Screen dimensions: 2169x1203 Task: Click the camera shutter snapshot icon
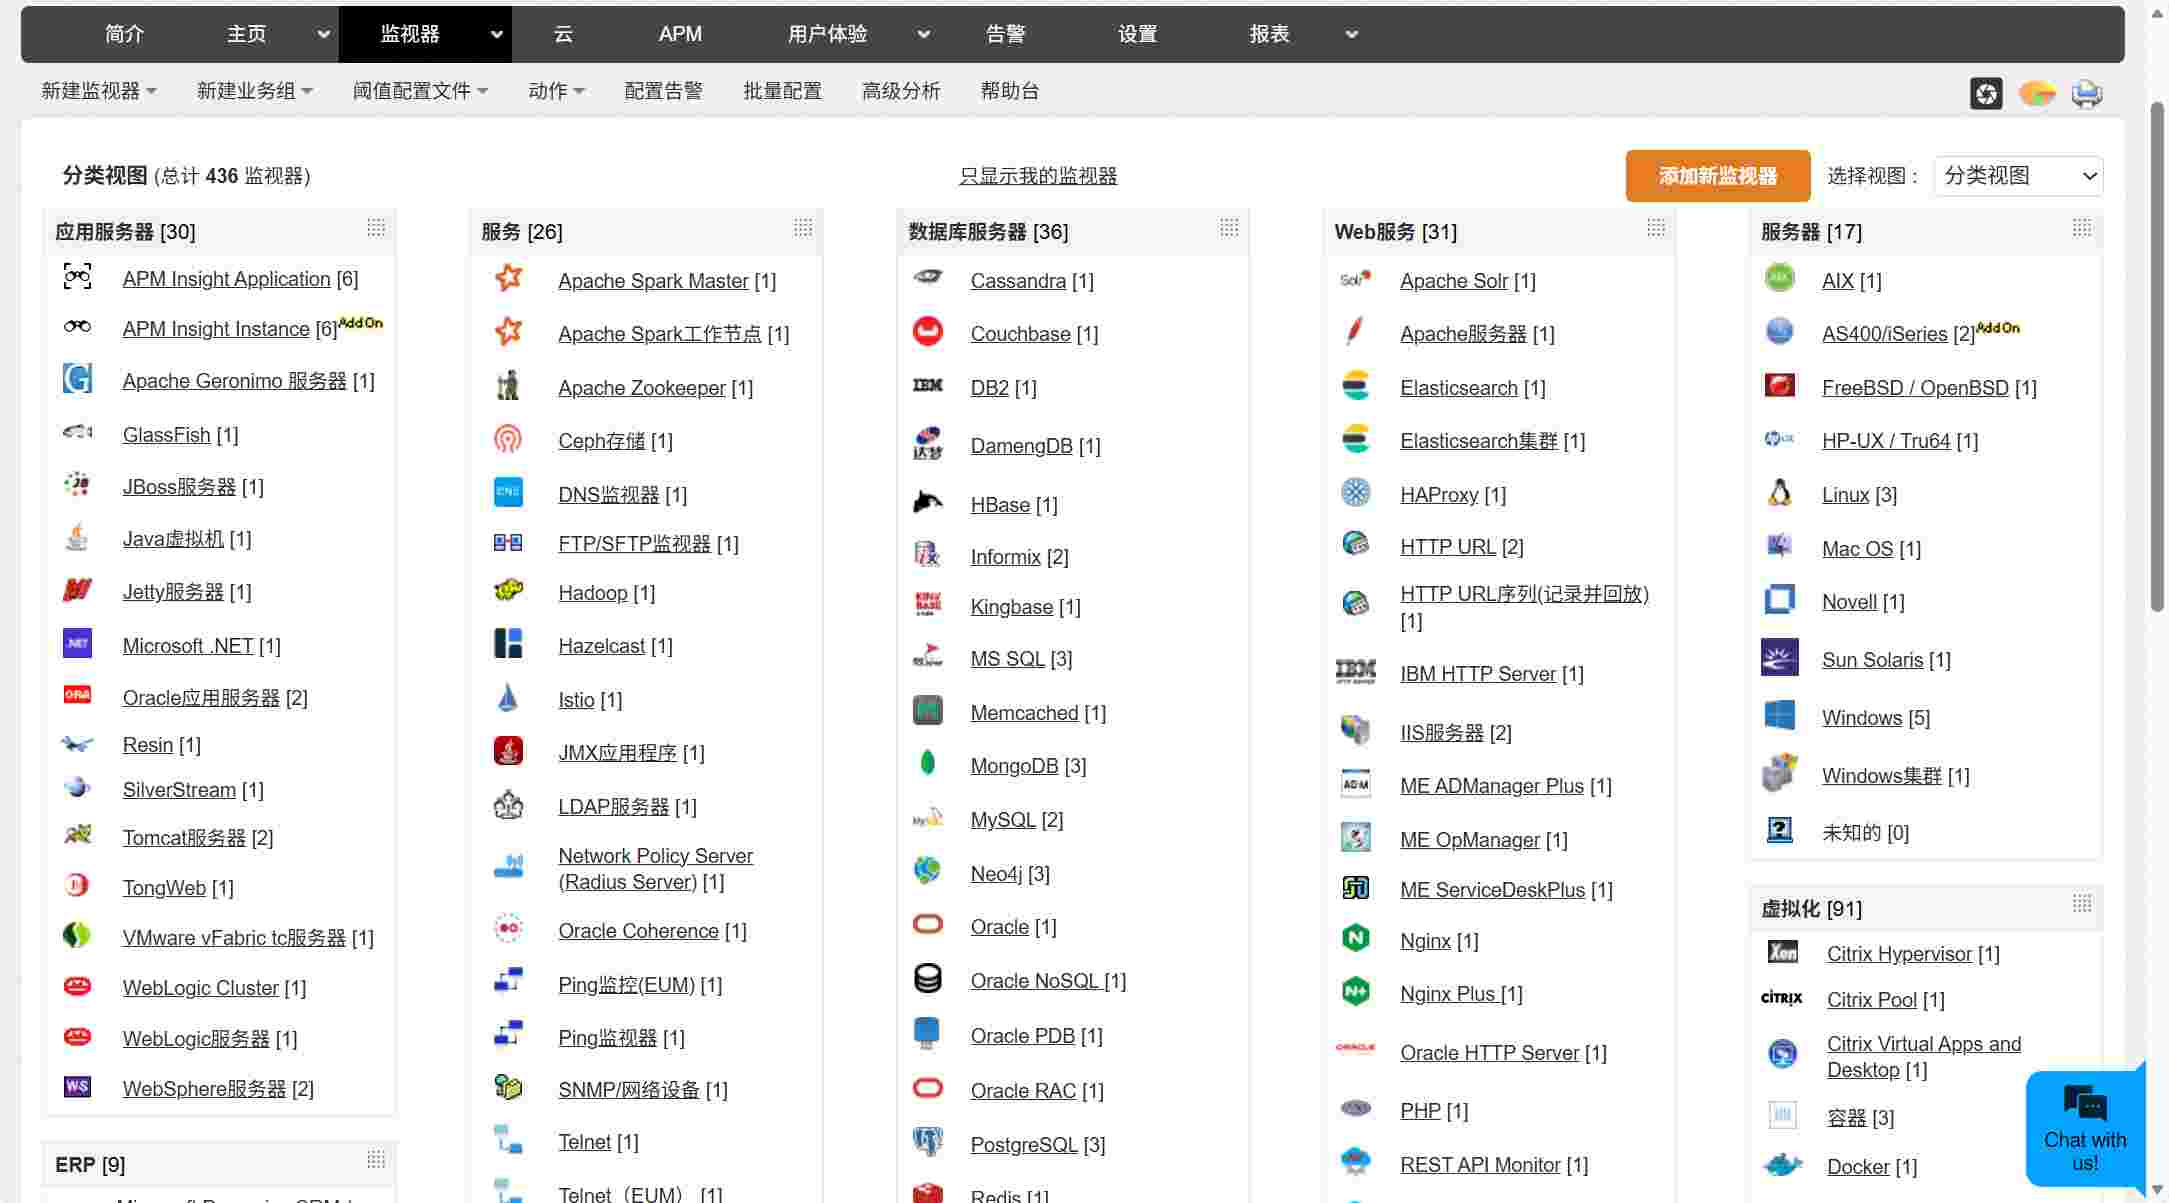(x=1986, y=94)
